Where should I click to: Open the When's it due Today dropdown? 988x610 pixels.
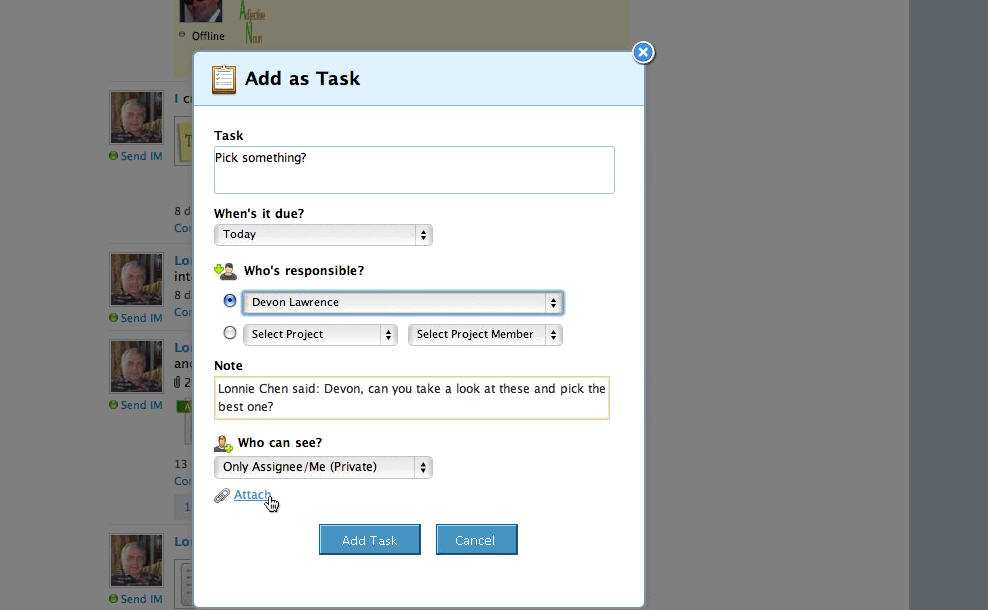[323, 235]
